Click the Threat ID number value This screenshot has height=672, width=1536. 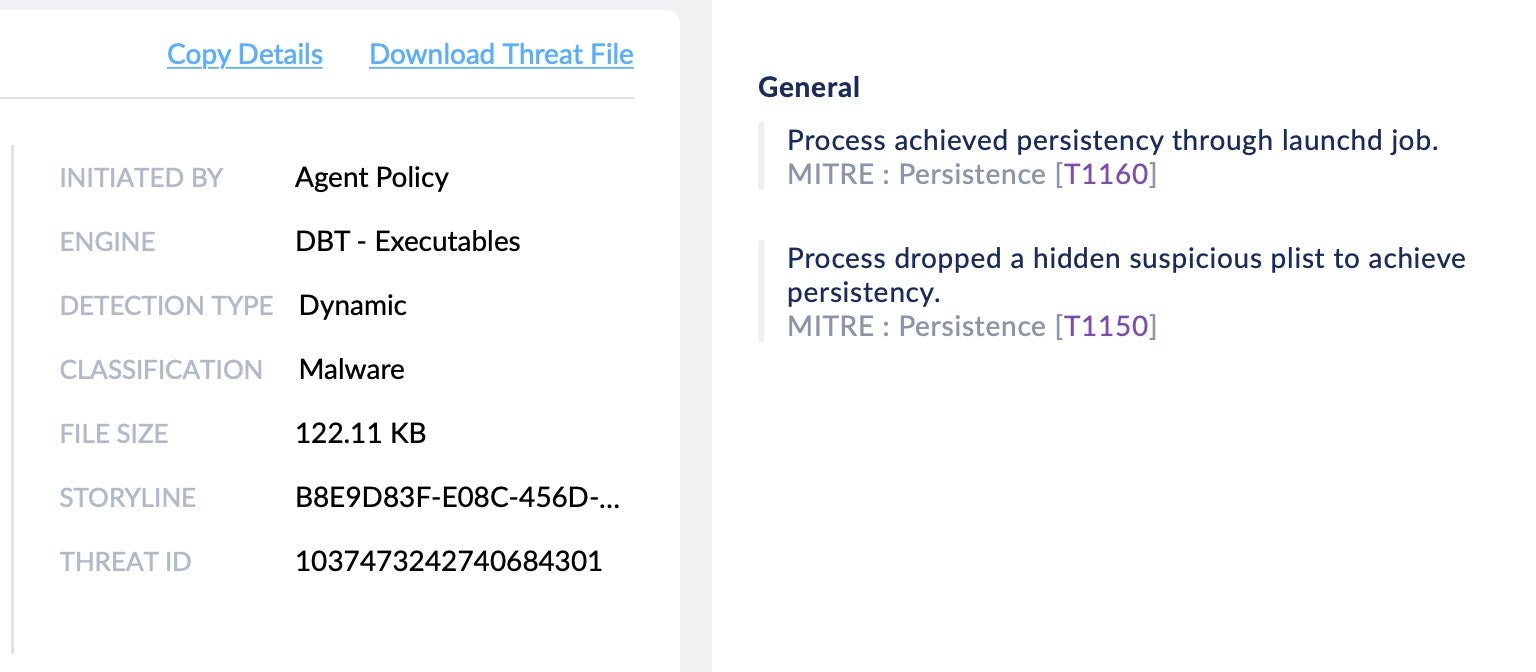(x=448, y=561)
